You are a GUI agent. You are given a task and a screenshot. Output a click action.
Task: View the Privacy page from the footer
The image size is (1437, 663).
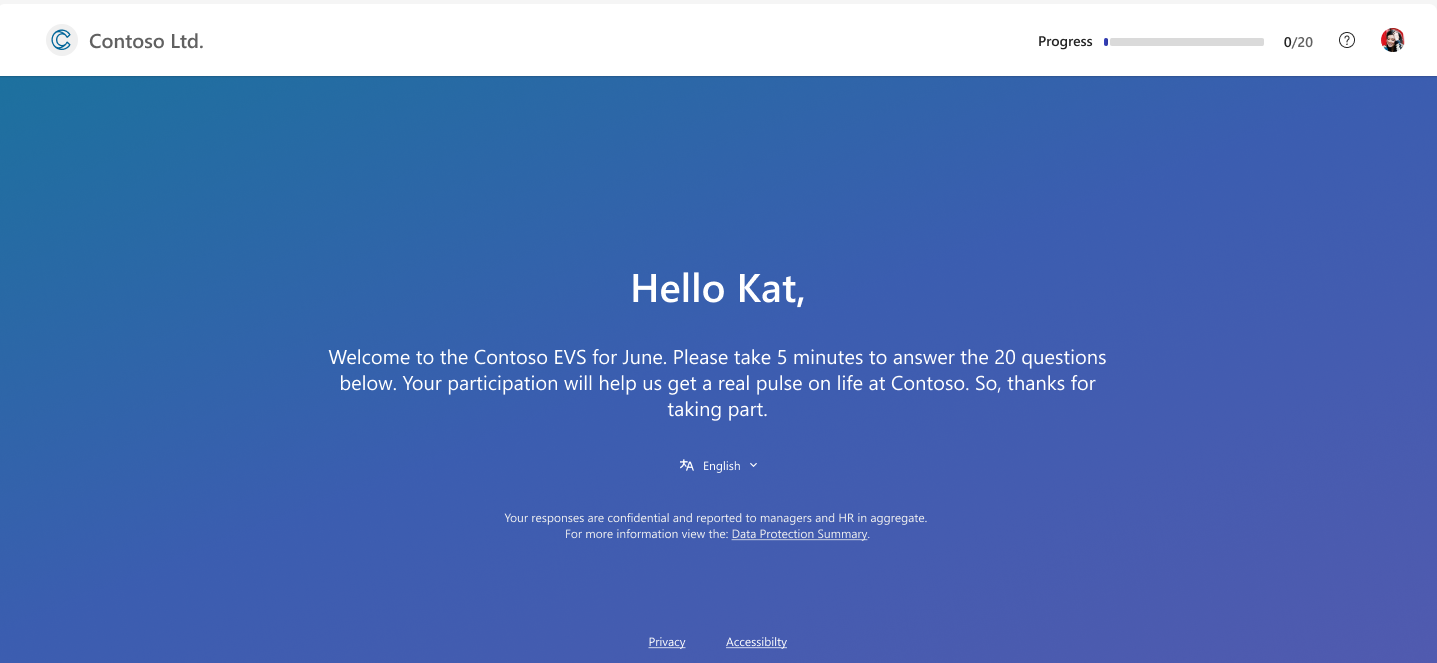666,641
